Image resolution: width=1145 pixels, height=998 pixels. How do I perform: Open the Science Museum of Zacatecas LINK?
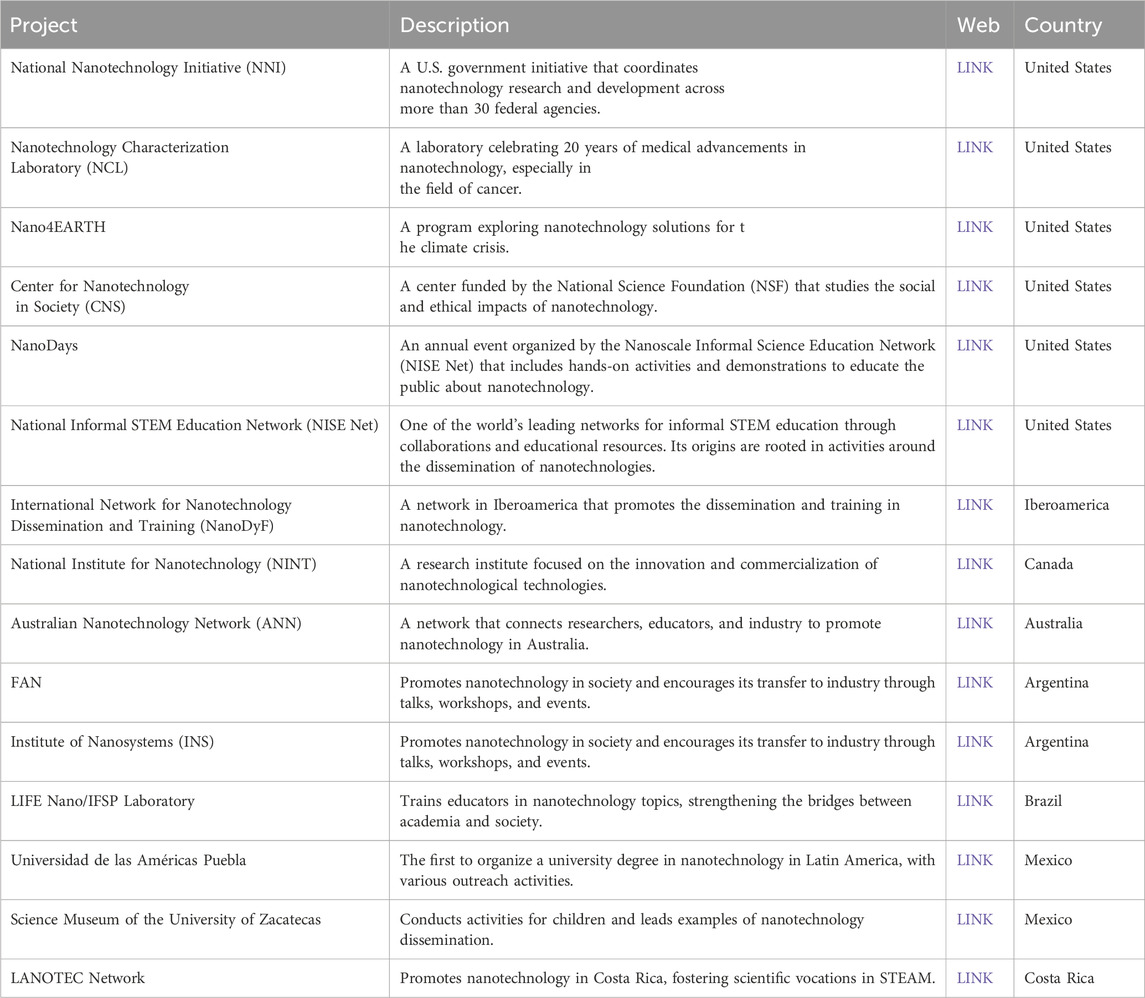(975, 919)
